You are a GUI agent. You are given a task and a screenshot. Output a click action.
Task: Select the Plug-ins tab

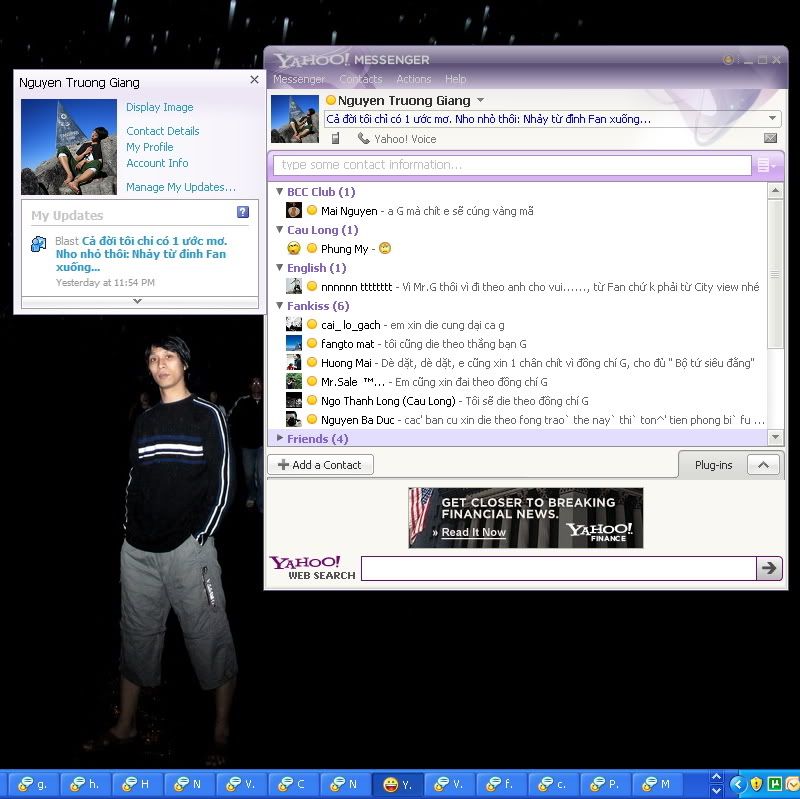713,465
